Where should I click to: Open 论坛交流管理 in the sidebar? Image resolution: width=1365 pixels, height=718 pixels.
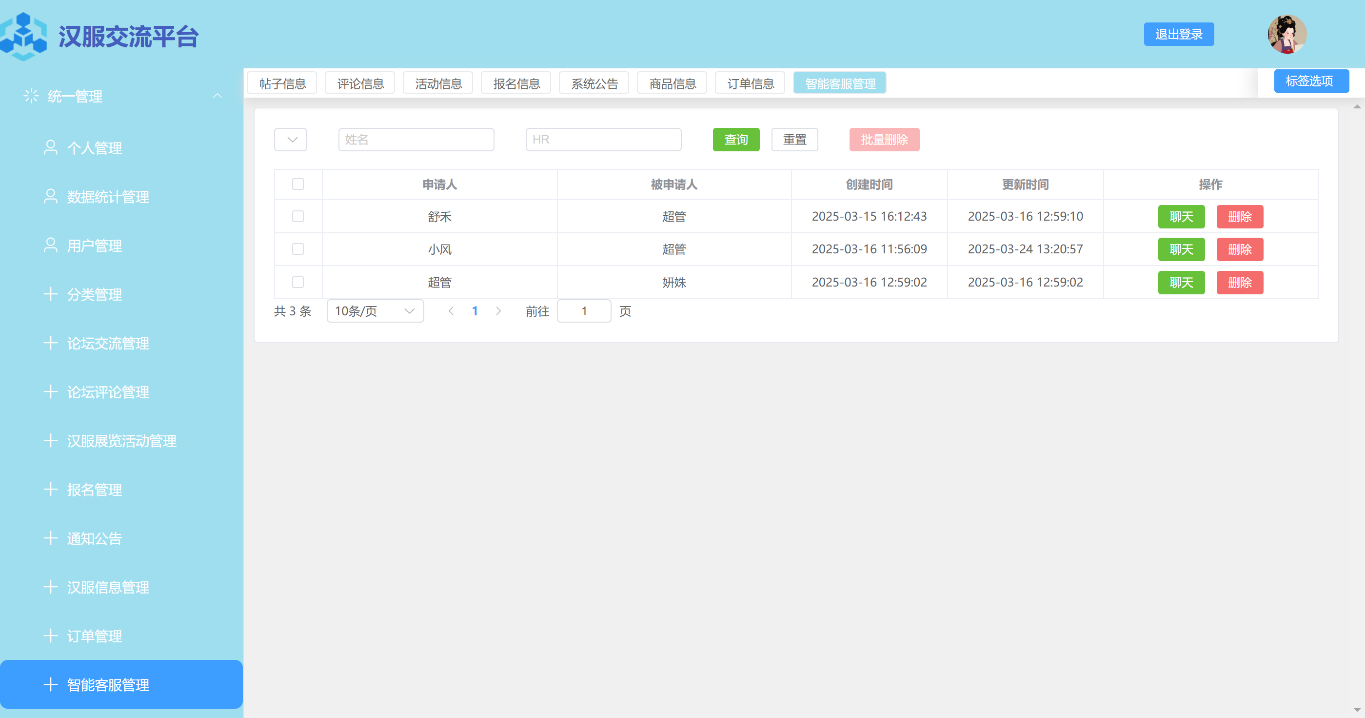click(121, 344)
